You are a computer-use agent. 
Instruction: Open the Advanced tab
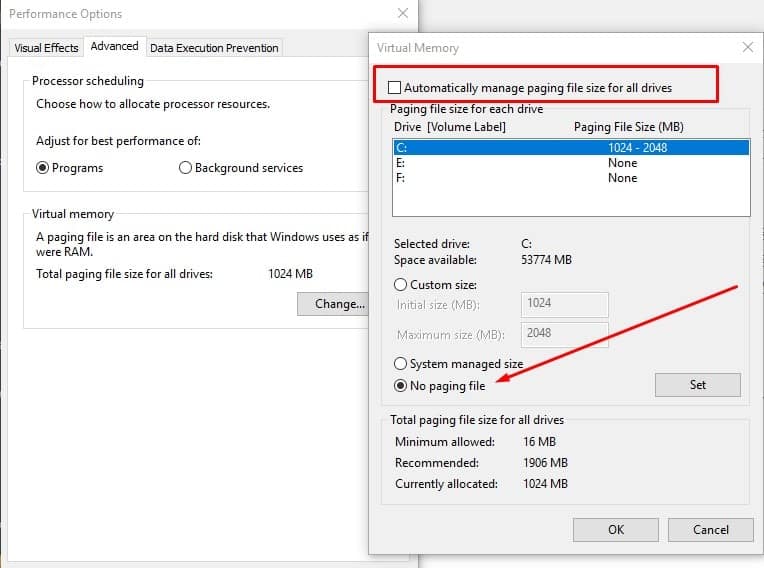[x=115, y=46]
